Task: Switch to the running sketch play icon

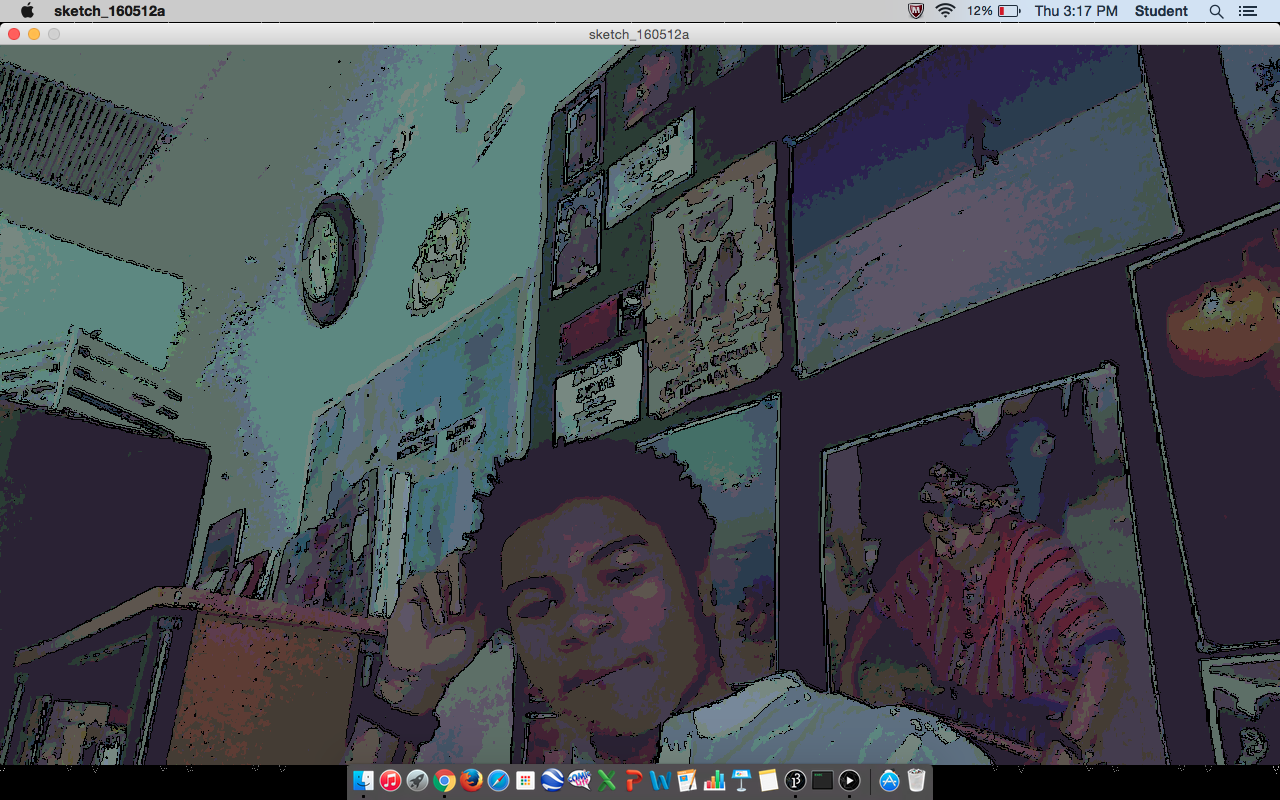Action: [850, 781]
